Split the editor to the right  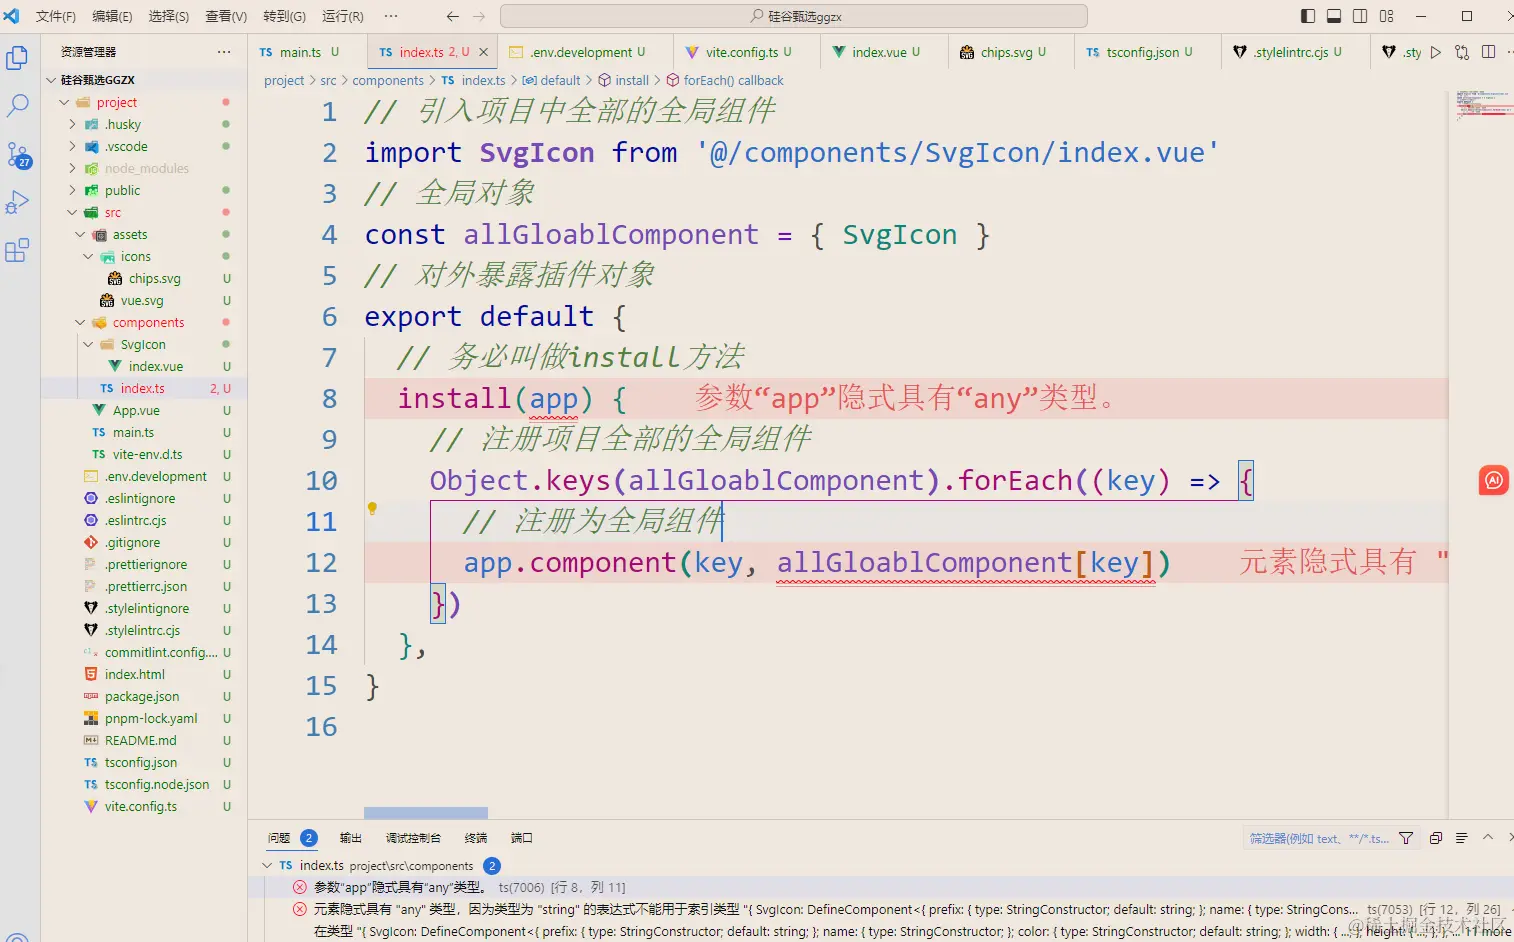click(x=1489, y=51)
